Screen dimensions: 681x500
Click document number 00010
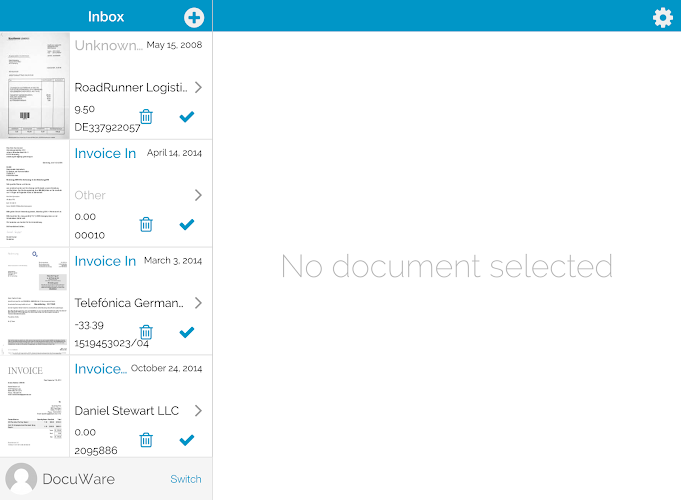point(89,235)
